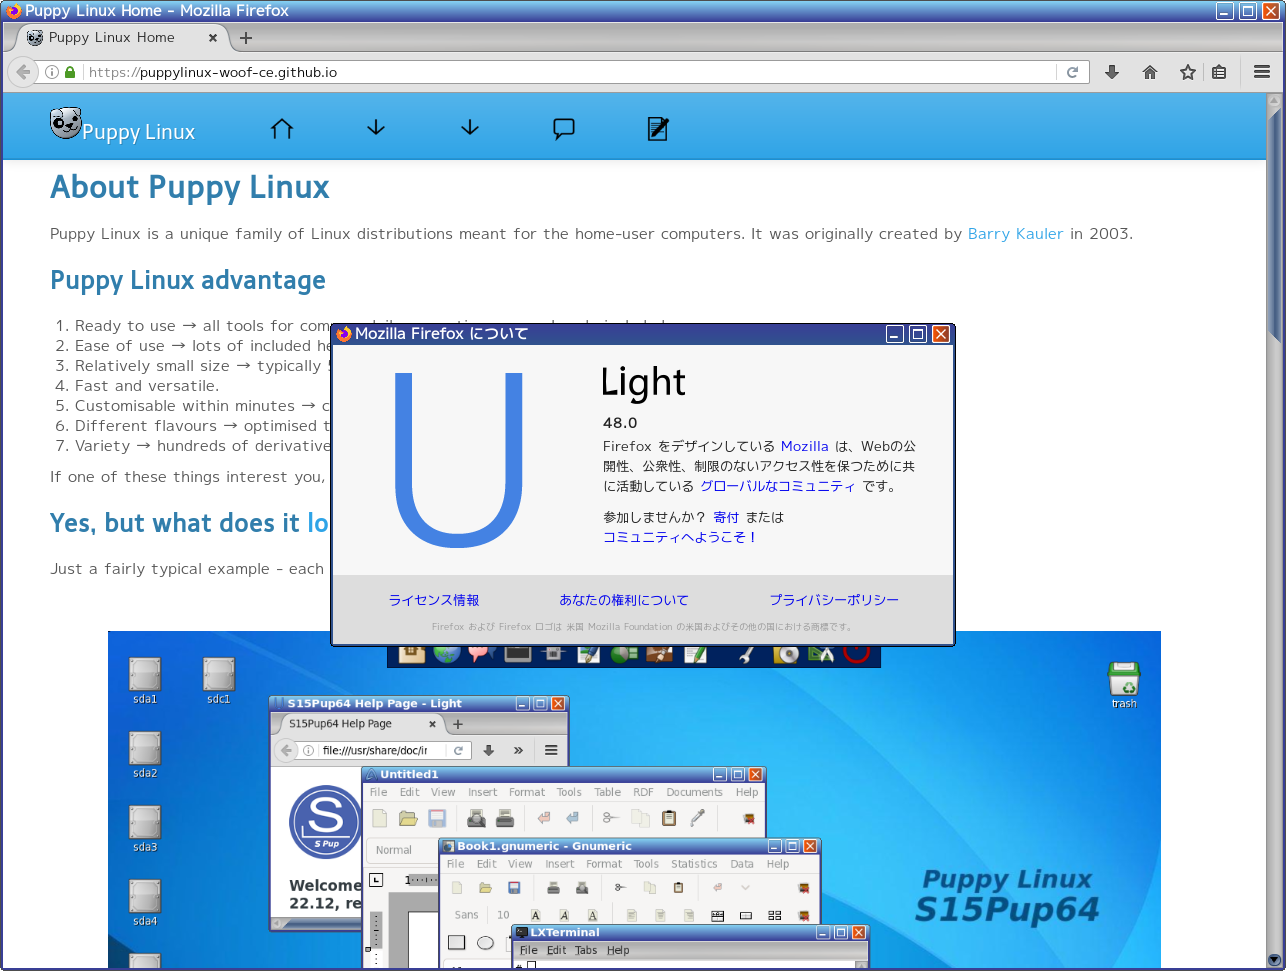The width and height of the screenshot is (1286, 971).
Task: Open あなたの権利について link
Action: [x=624, y=600]
